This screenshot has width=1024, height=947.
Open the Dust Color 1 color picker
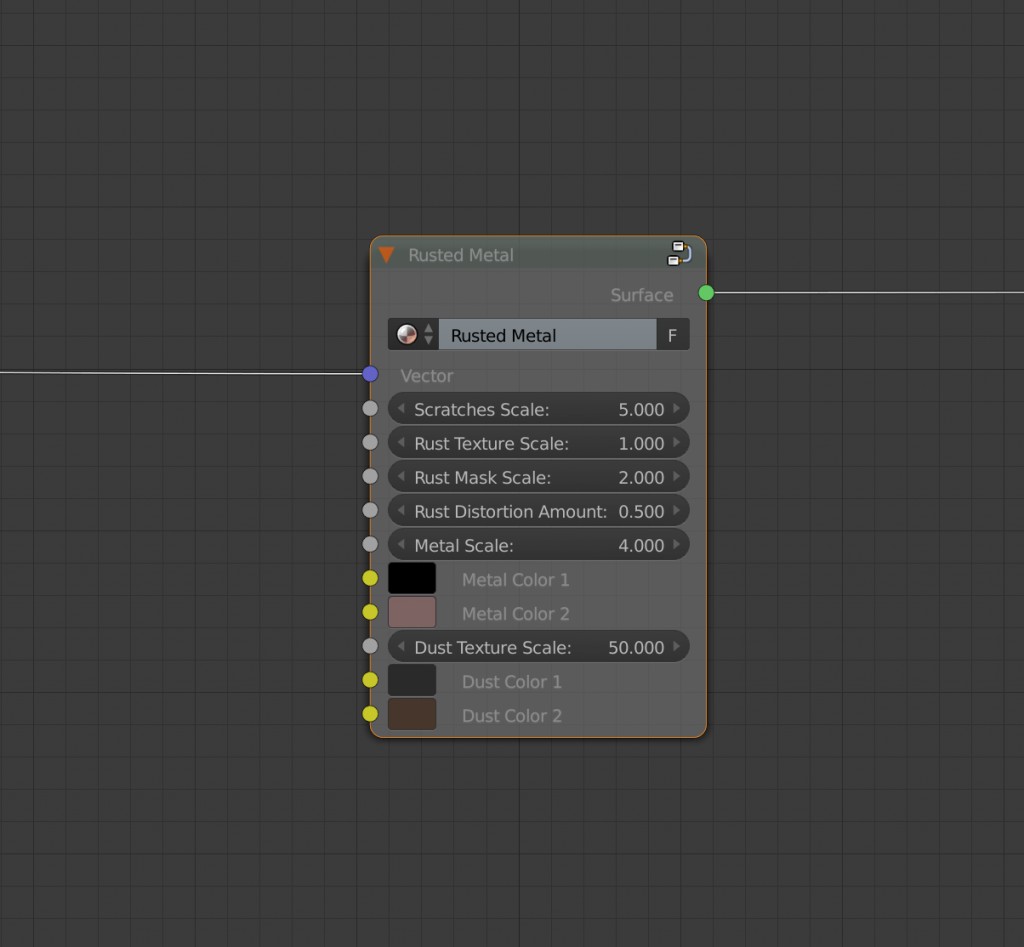[x=412, y=680]
